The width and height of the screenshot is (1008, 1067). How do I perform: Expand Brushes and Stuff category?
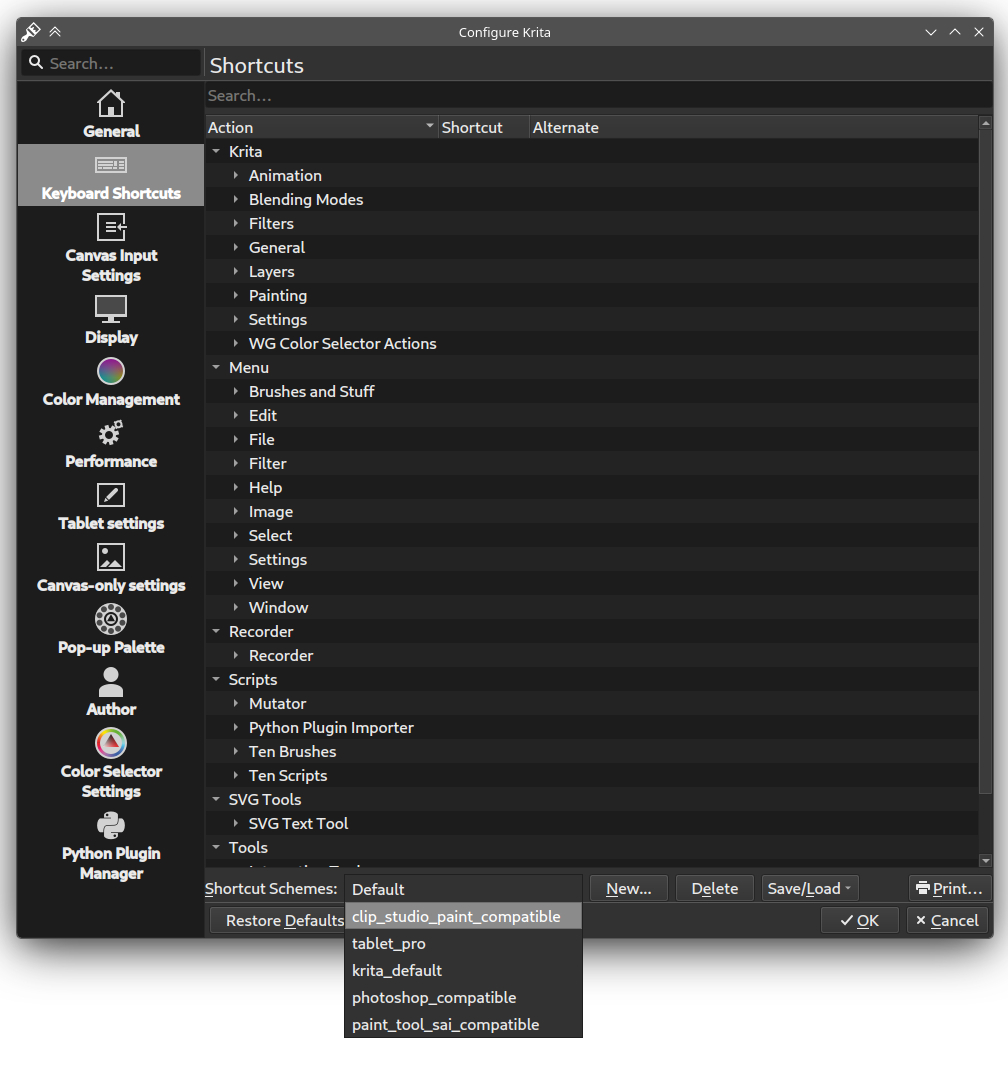click(x=235, y=391)
